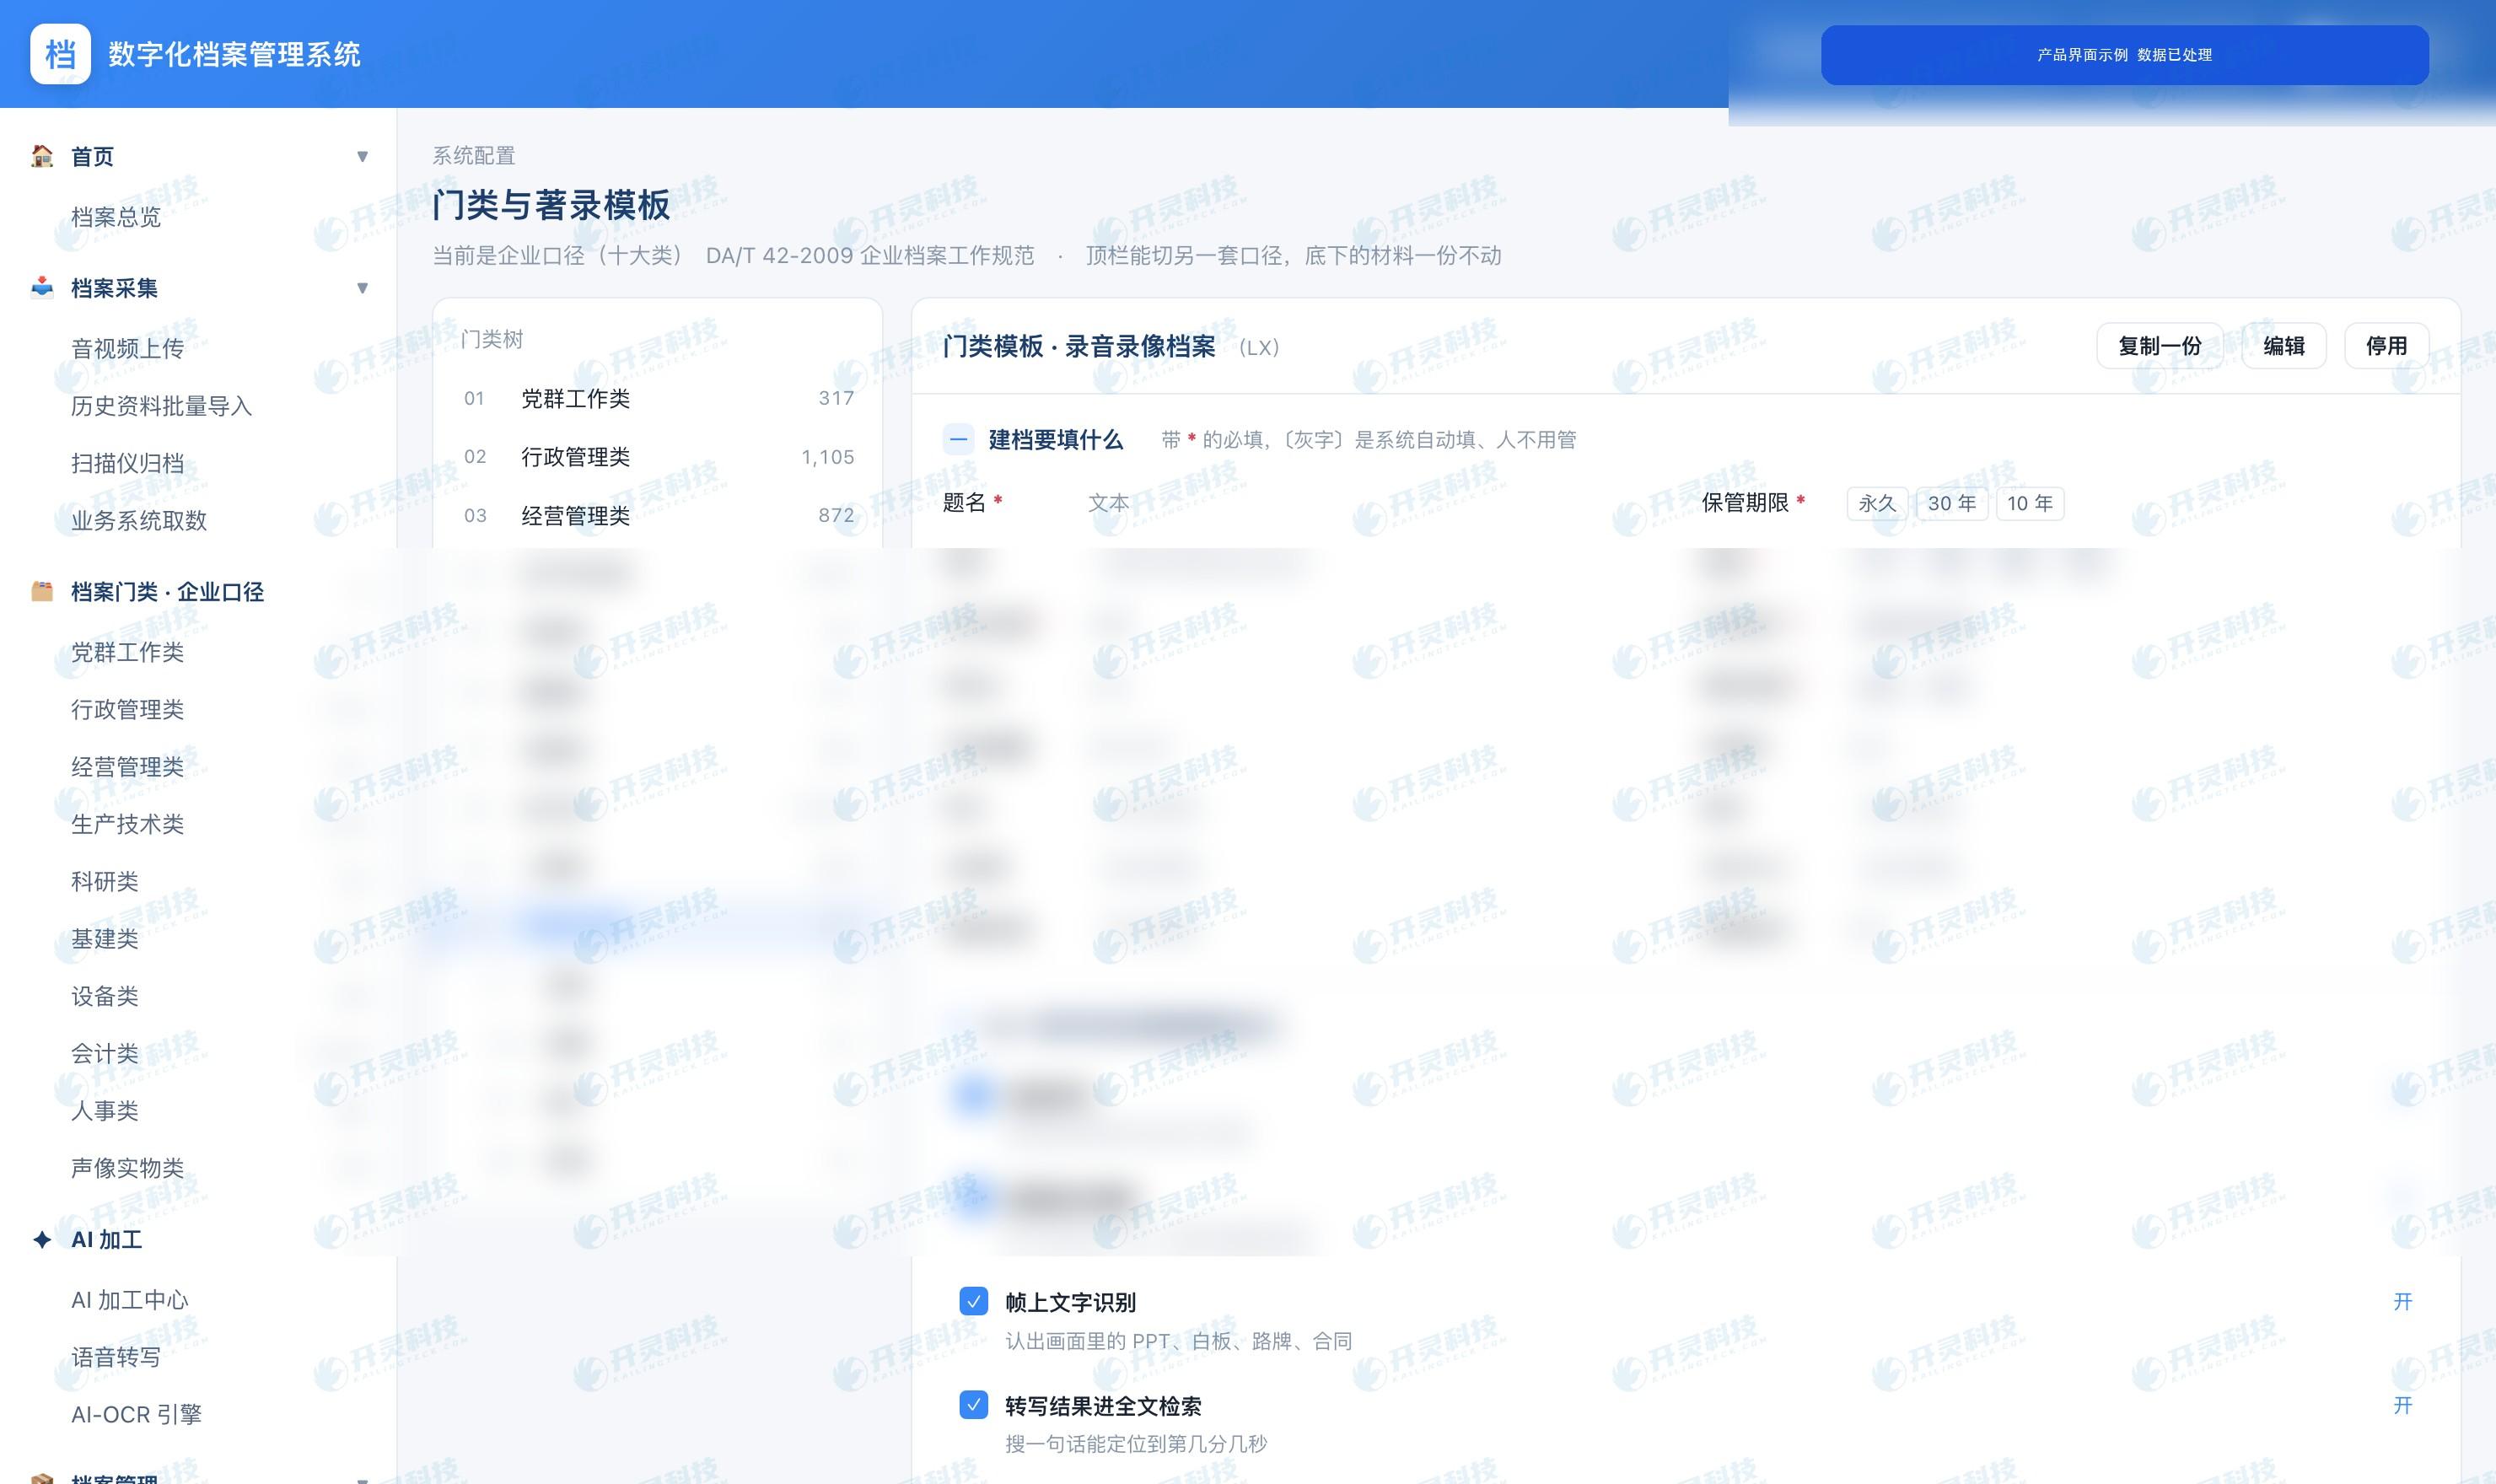
Task: Select 03 经营管理类 in the category tree
Action: (x=658, y=516)
